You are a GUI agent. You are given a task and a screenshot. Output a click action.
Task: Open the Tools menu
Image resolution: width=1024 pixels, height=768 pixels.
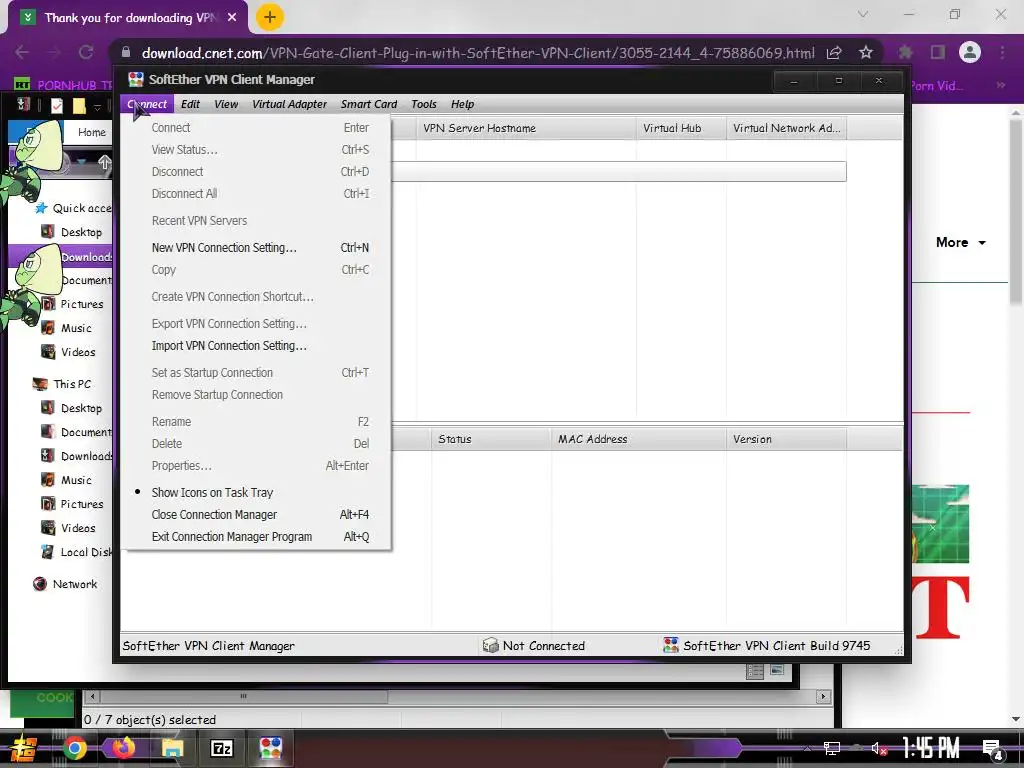[423, 104]
